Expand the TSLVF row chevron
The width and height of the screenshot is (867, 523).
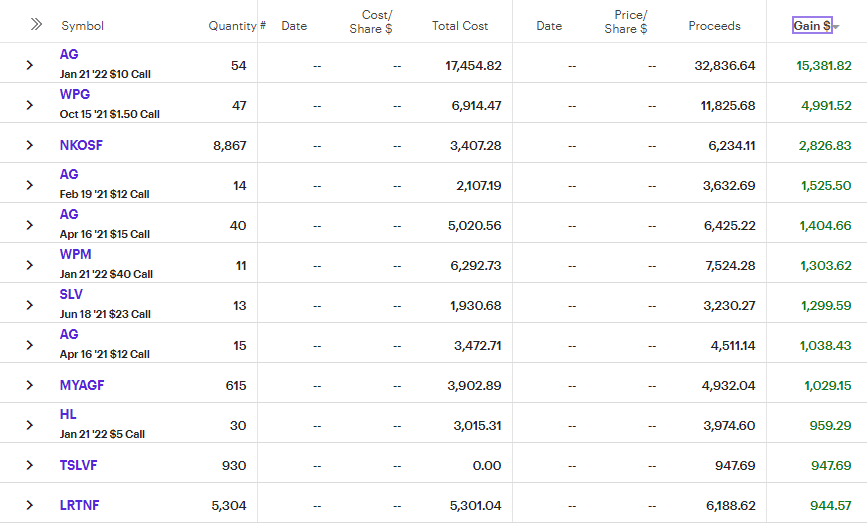[30, 465]
